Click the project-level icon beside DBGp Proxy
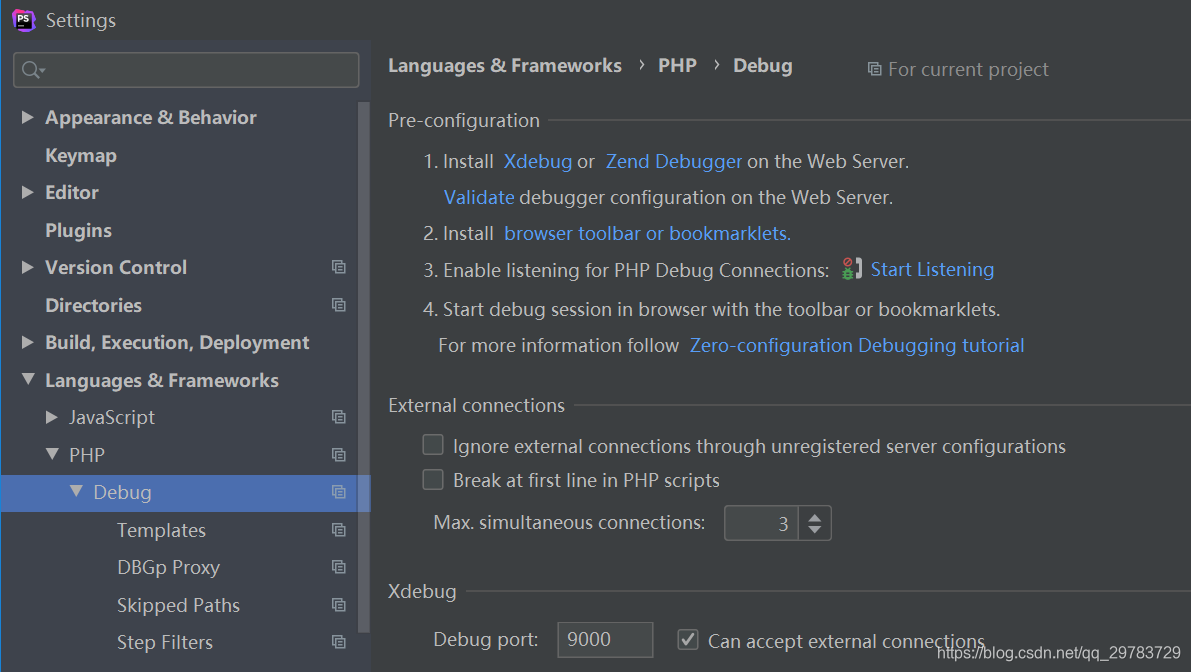The height and width of the screenshot is (672, 1191). click(339, 567)
